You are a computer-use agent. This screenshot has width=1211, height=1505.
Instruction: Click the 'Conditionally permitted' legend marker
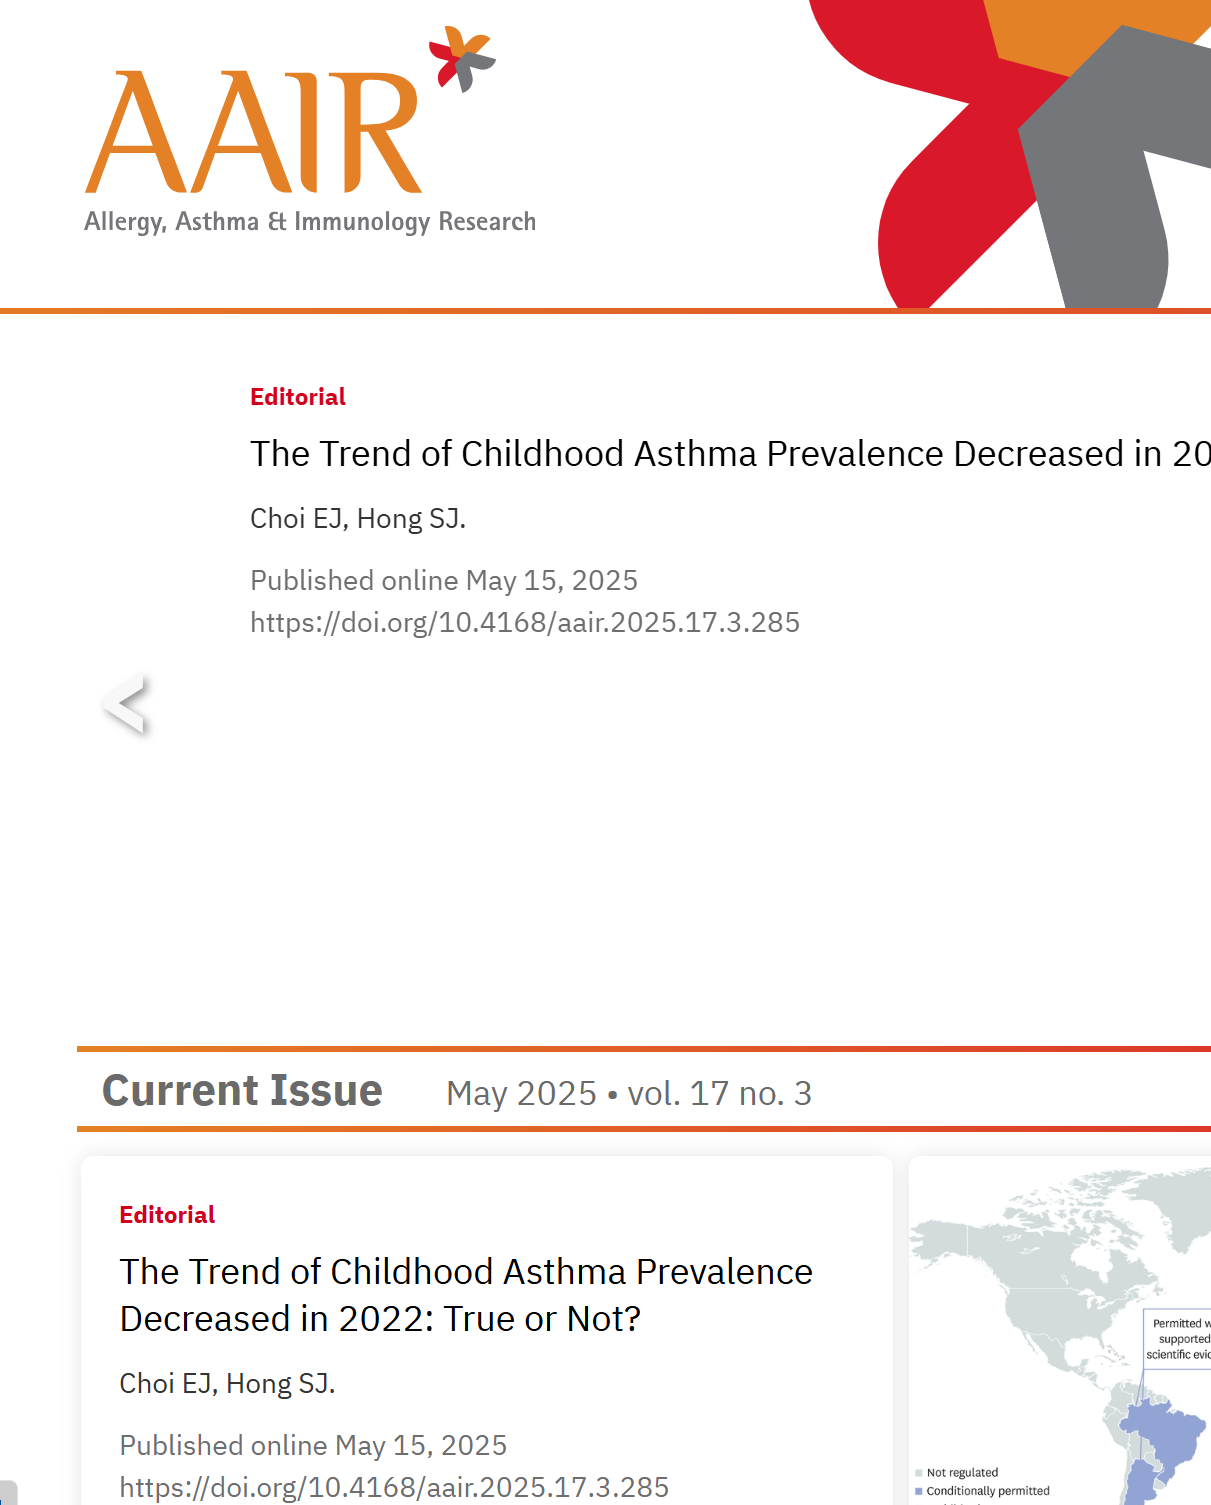pyautogui.click(x=919, y=1491)
